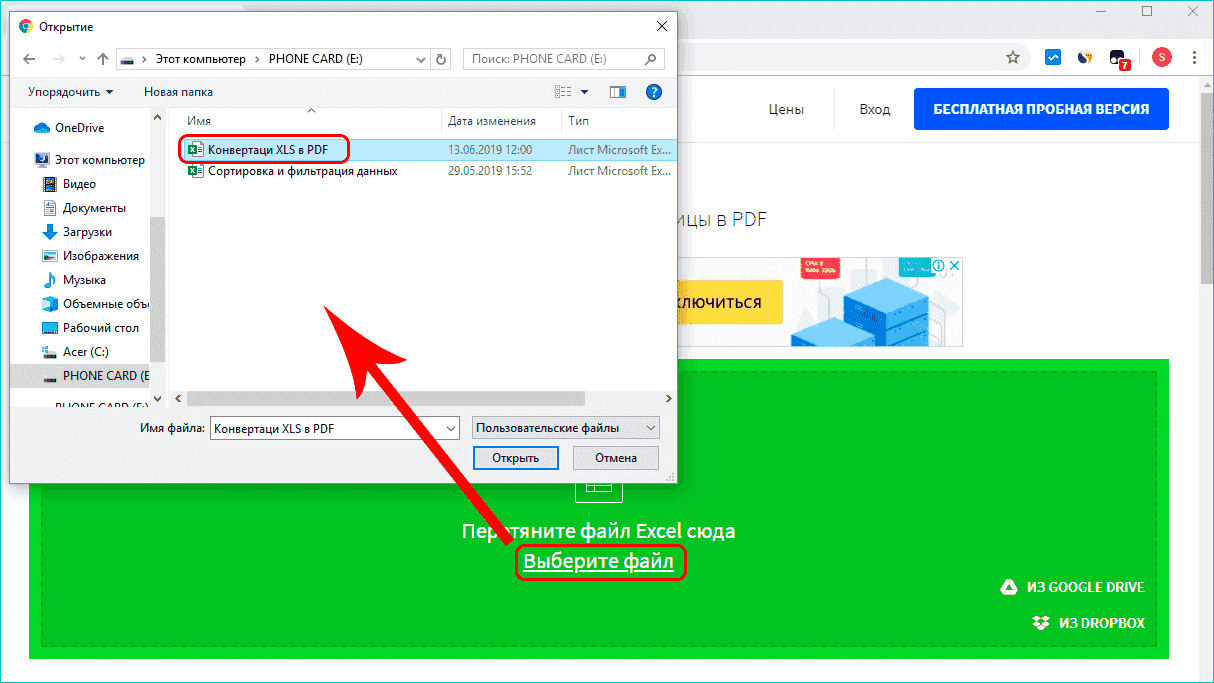Open Пользовательские файлы file type dropdown
The width and height of the screenshot is (1214, 683).
[x=566, y=428]
